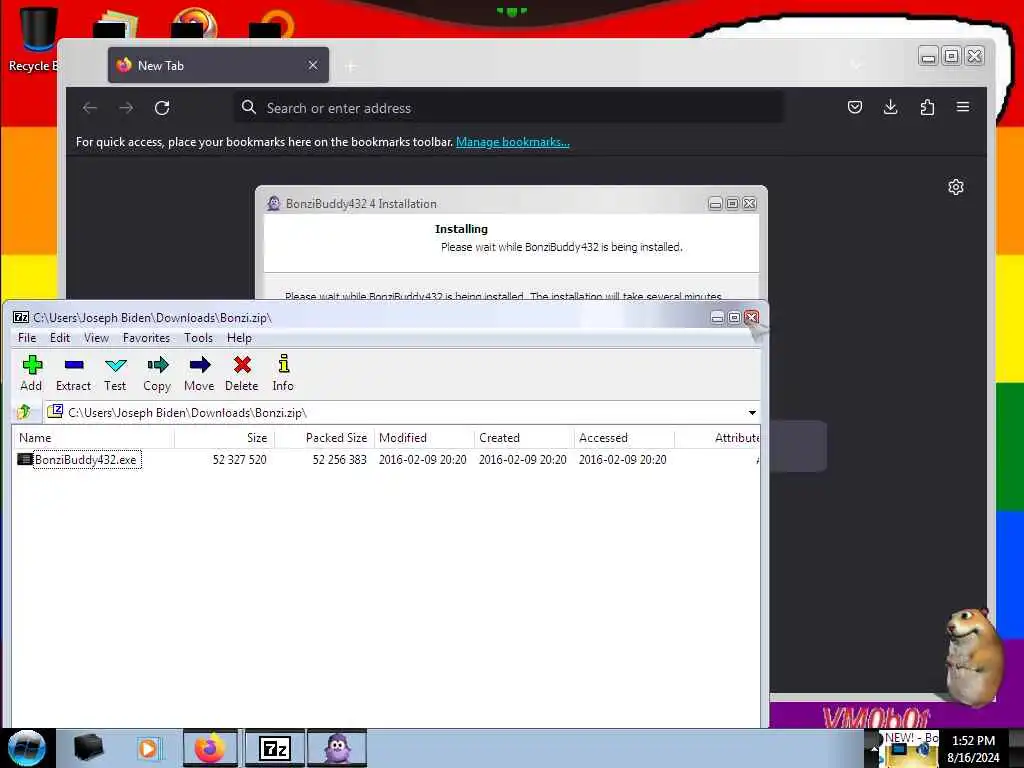
Task: Sort by the Size column header
Action: 225,438
